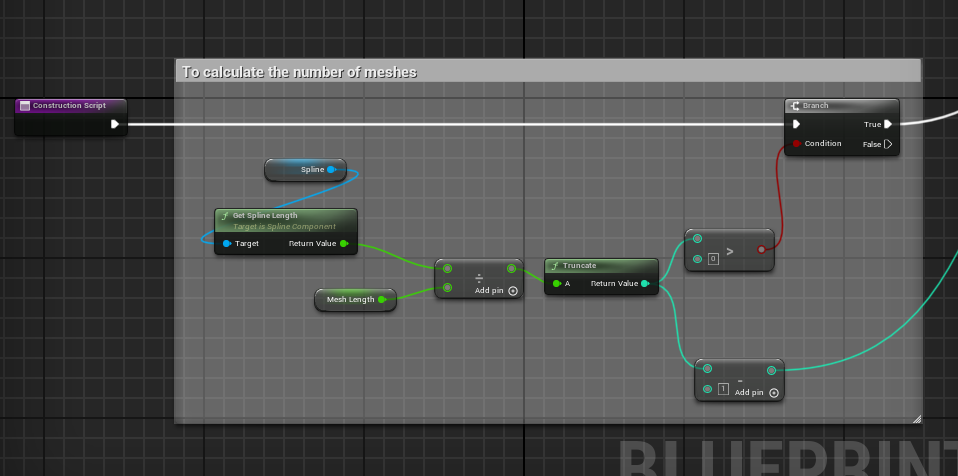This screenshot has height=476, width=958.
Task: Click greater-than node boolean output pin
Action: 761,249
